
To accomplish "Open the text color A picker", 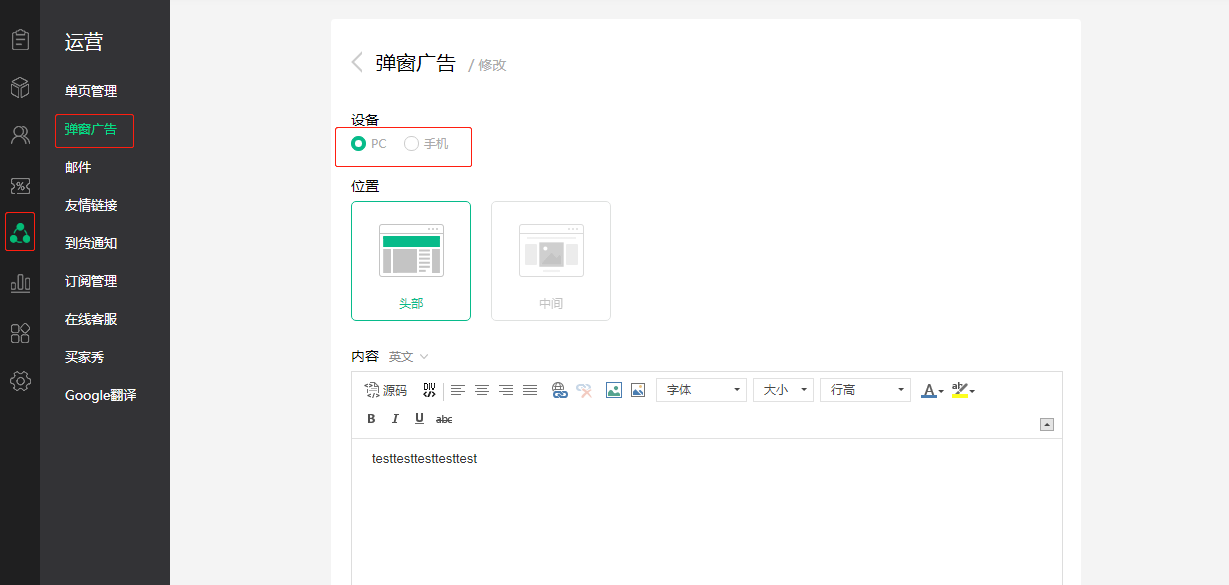I will (x=932, y=390).
